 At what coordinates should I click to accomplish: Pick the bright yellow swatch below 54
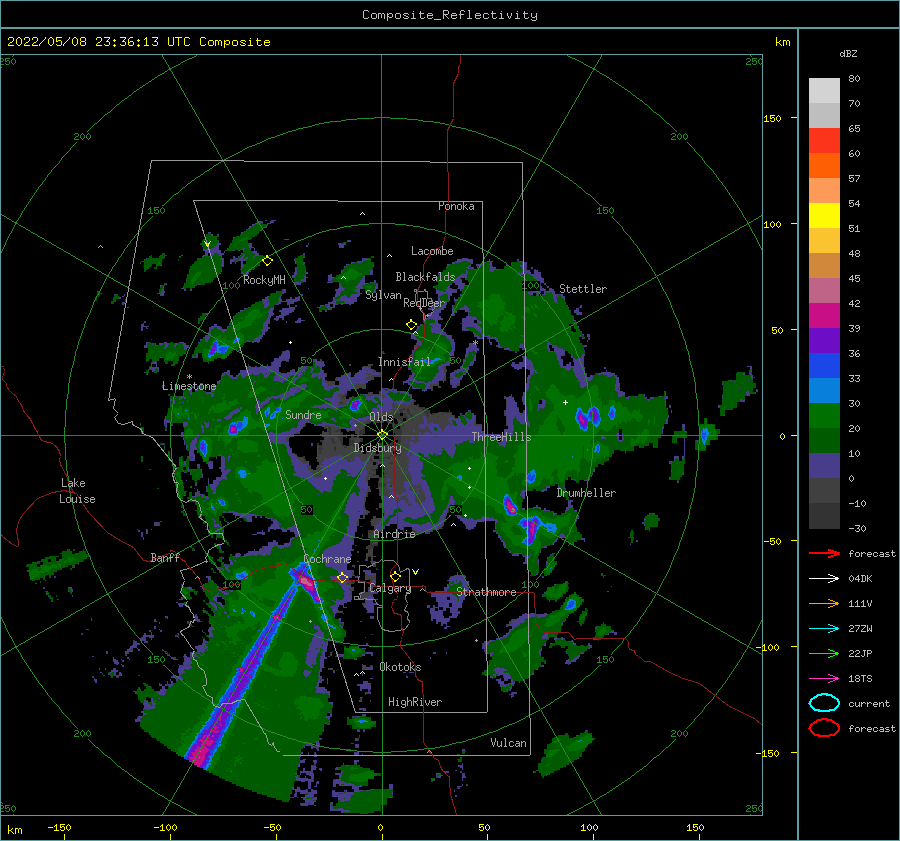point(824,215)
